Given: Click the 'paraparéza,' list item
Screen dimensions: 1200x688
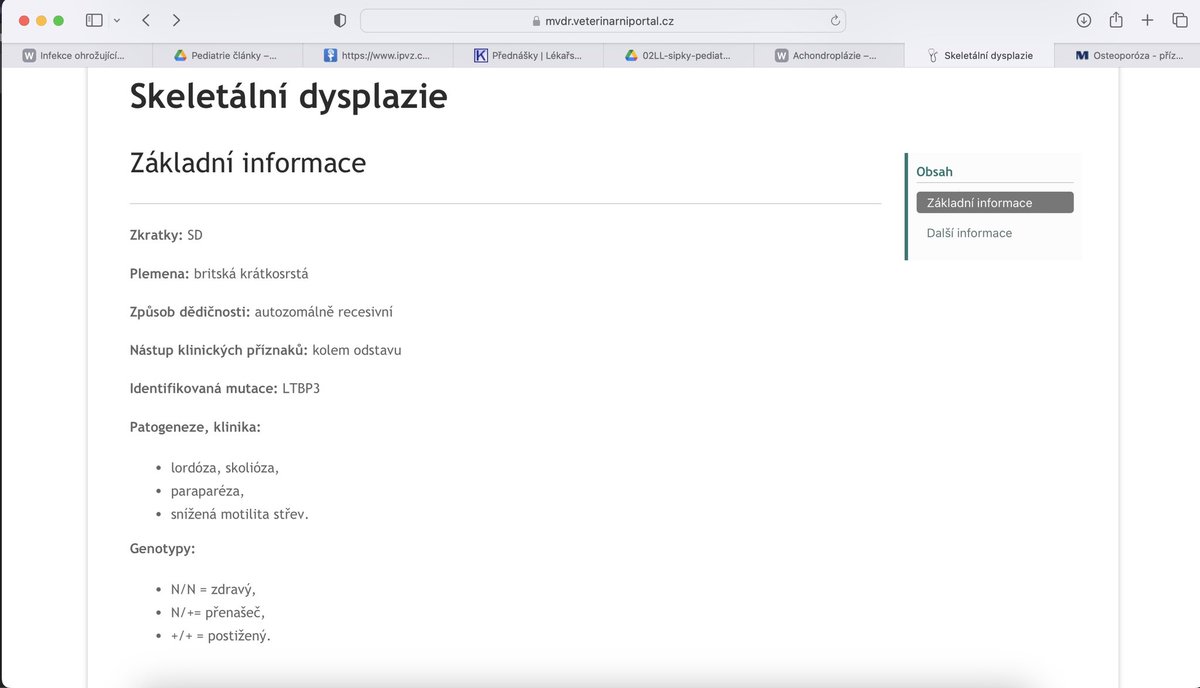Looking at the screenshot, I should click(207, 491).
